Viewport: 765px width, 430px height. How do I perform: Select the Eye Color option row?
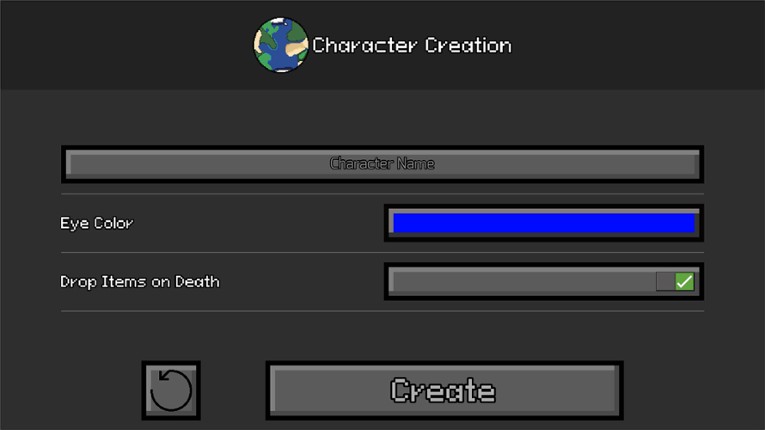click(x=382, y=223)
